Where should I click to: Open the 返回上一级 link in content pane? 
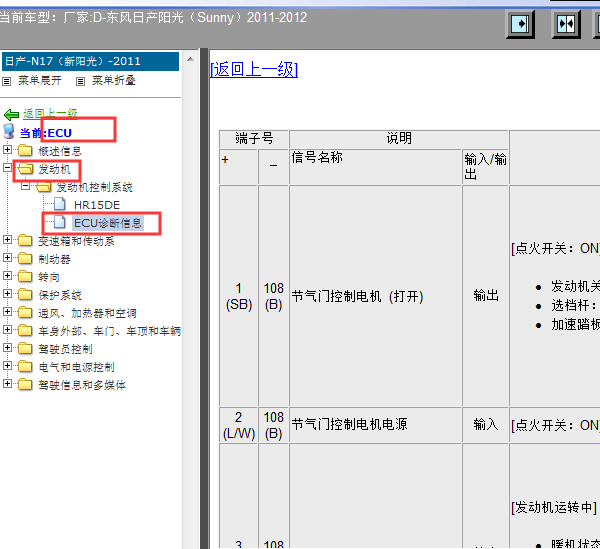click(x=254, y=70)
